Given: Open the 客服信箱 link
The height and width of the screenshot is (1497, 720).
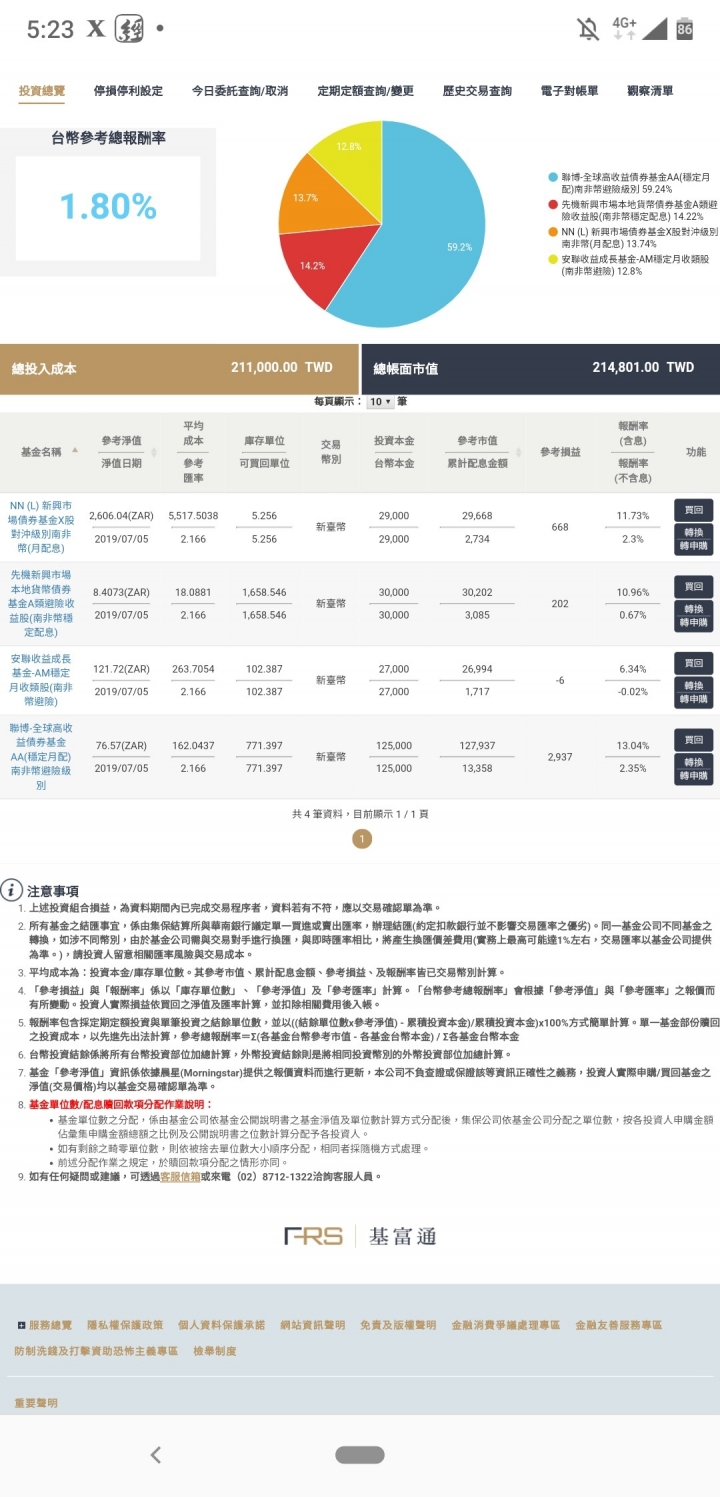Looking at the screenshot, I should (181, 1177).
